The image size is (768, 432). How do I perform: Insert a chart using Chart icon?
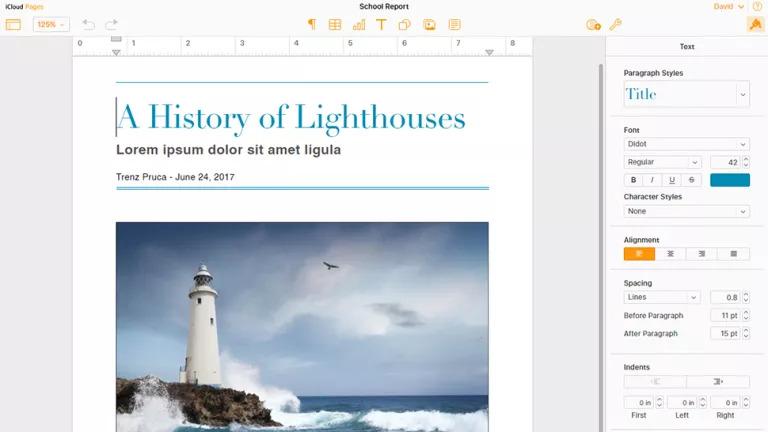tap(359, 24)
